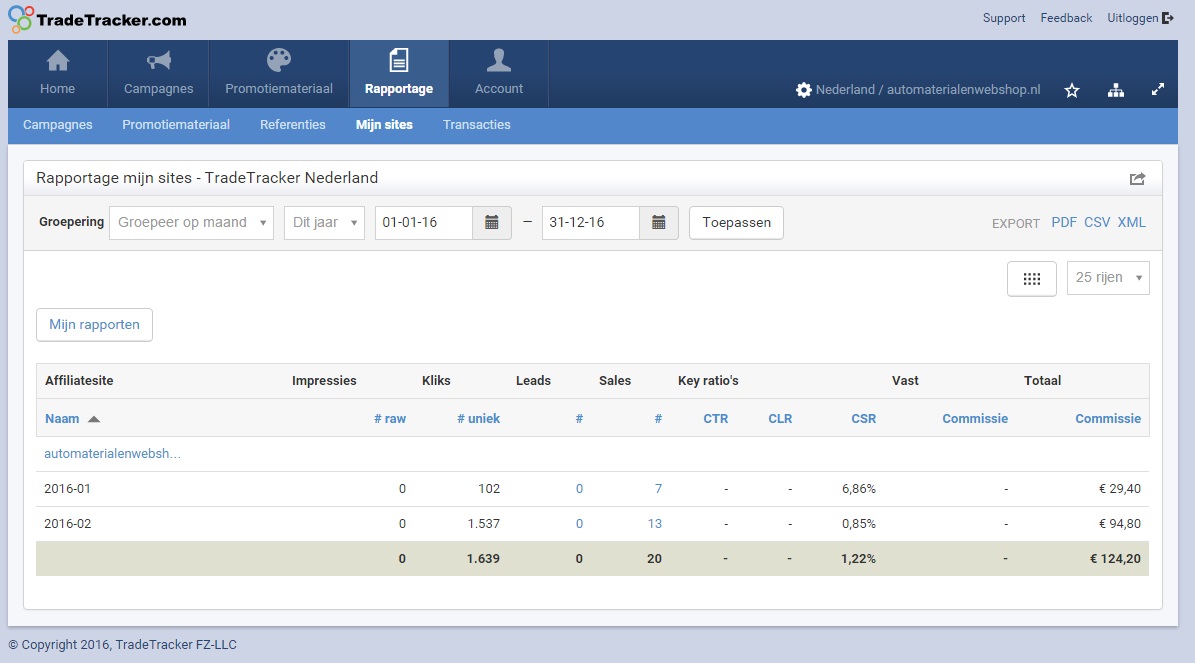Viewport: 1195px width, 663px height.
Task: Open the sitemap hierarchy icon
Action: coord(1116,91)
